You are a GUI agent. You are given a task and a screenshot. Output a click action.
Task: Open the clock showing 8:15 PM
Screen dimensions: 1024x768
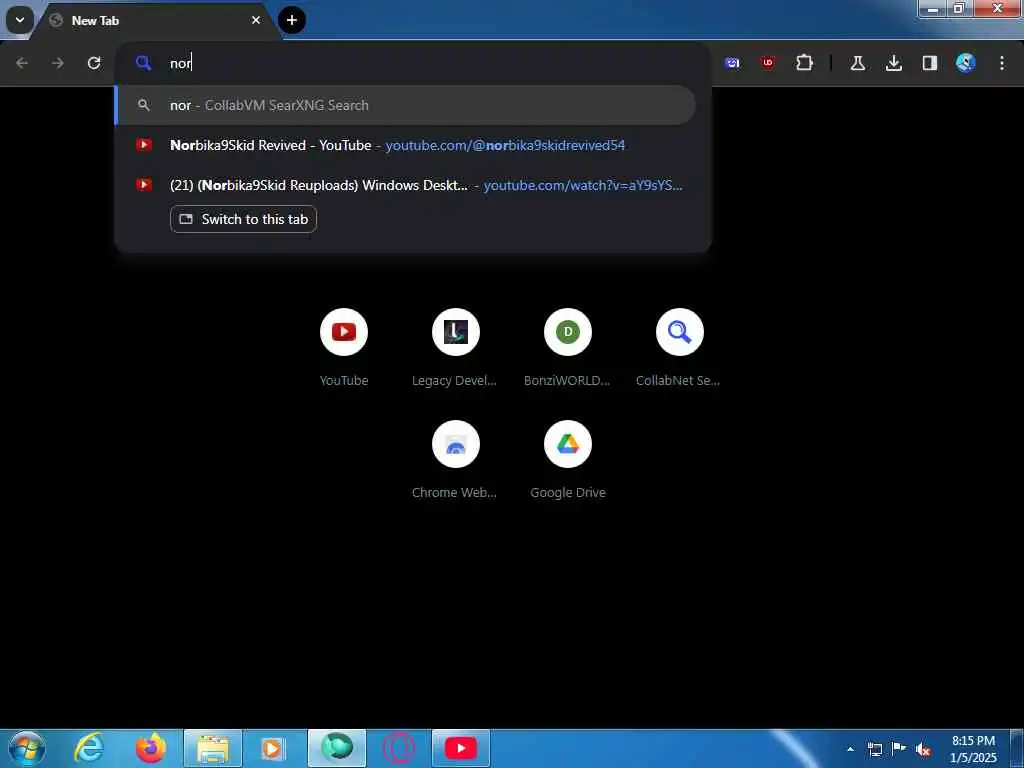973,749
